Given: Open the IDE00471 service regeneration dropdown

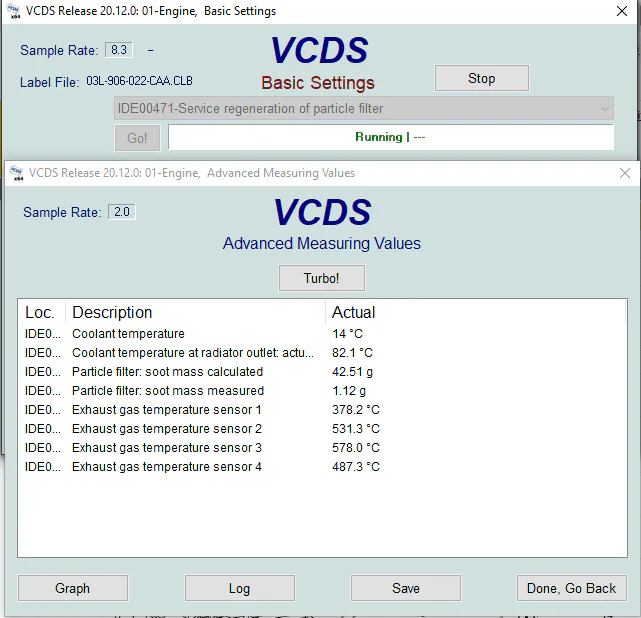Looking at the screenshot, I should [x=364, y=108].
